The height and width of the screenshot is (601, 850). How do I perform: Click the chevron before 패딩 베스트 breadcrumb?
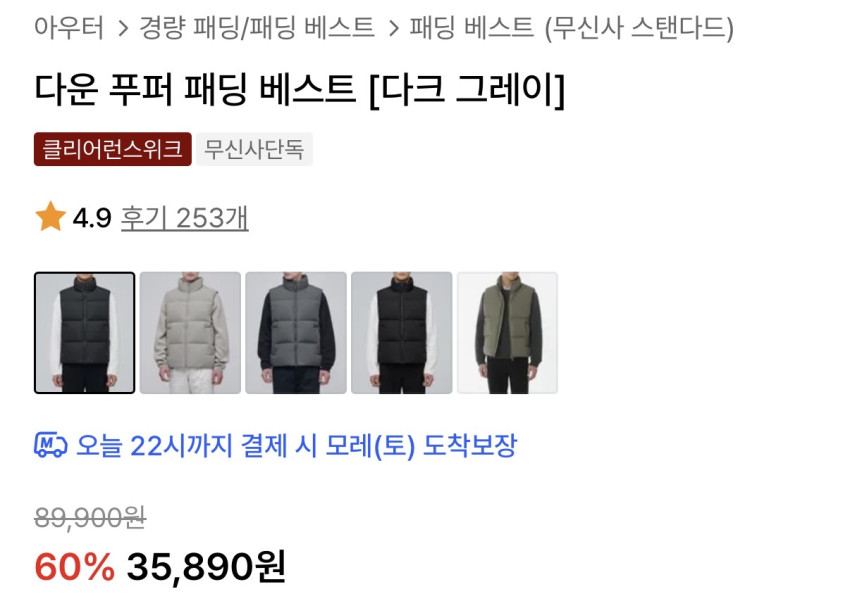pos(394,28)
